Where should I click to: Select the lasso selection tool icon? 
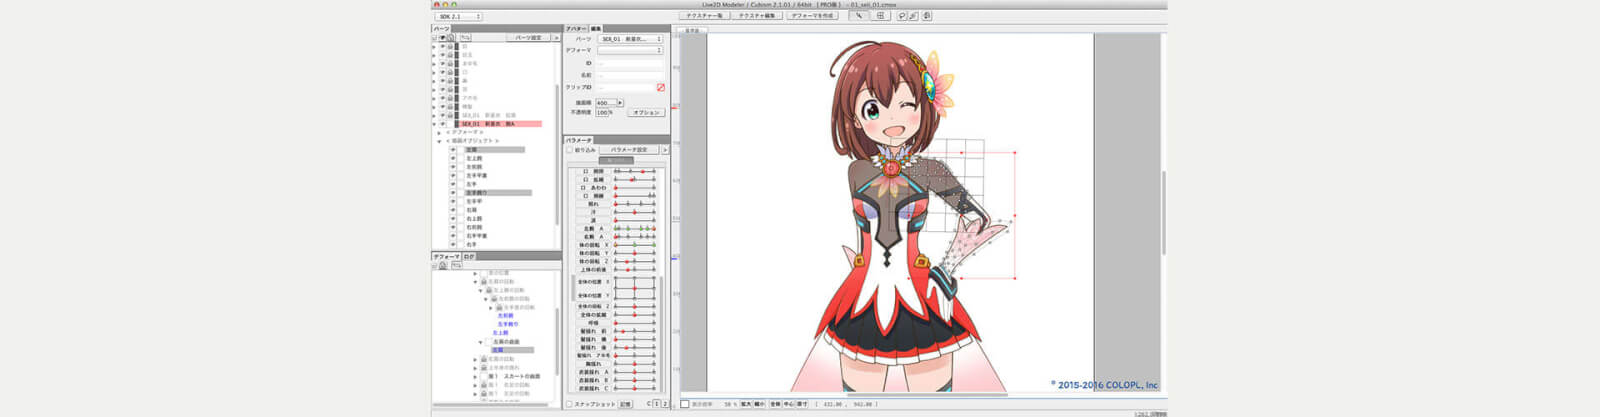[x=901, y=15]
